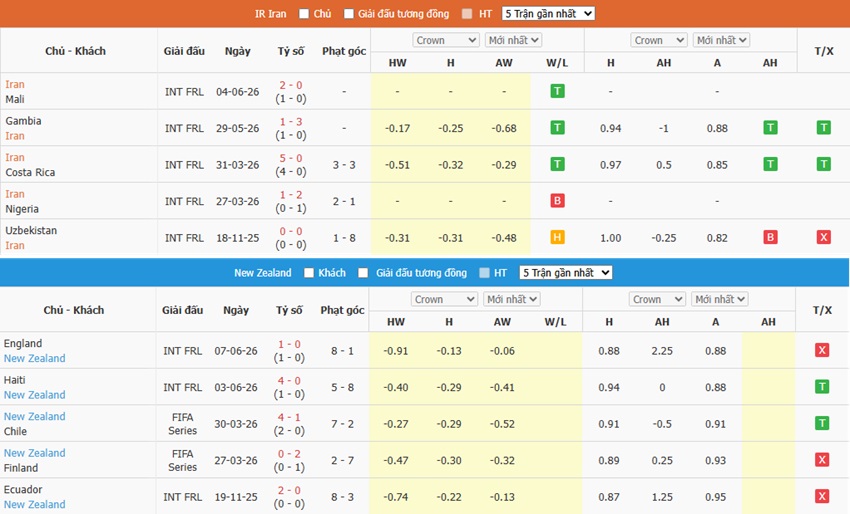Screen dimensions: 850x514
Task: Click FIFA Series label in Chile row
Action: 182,424
